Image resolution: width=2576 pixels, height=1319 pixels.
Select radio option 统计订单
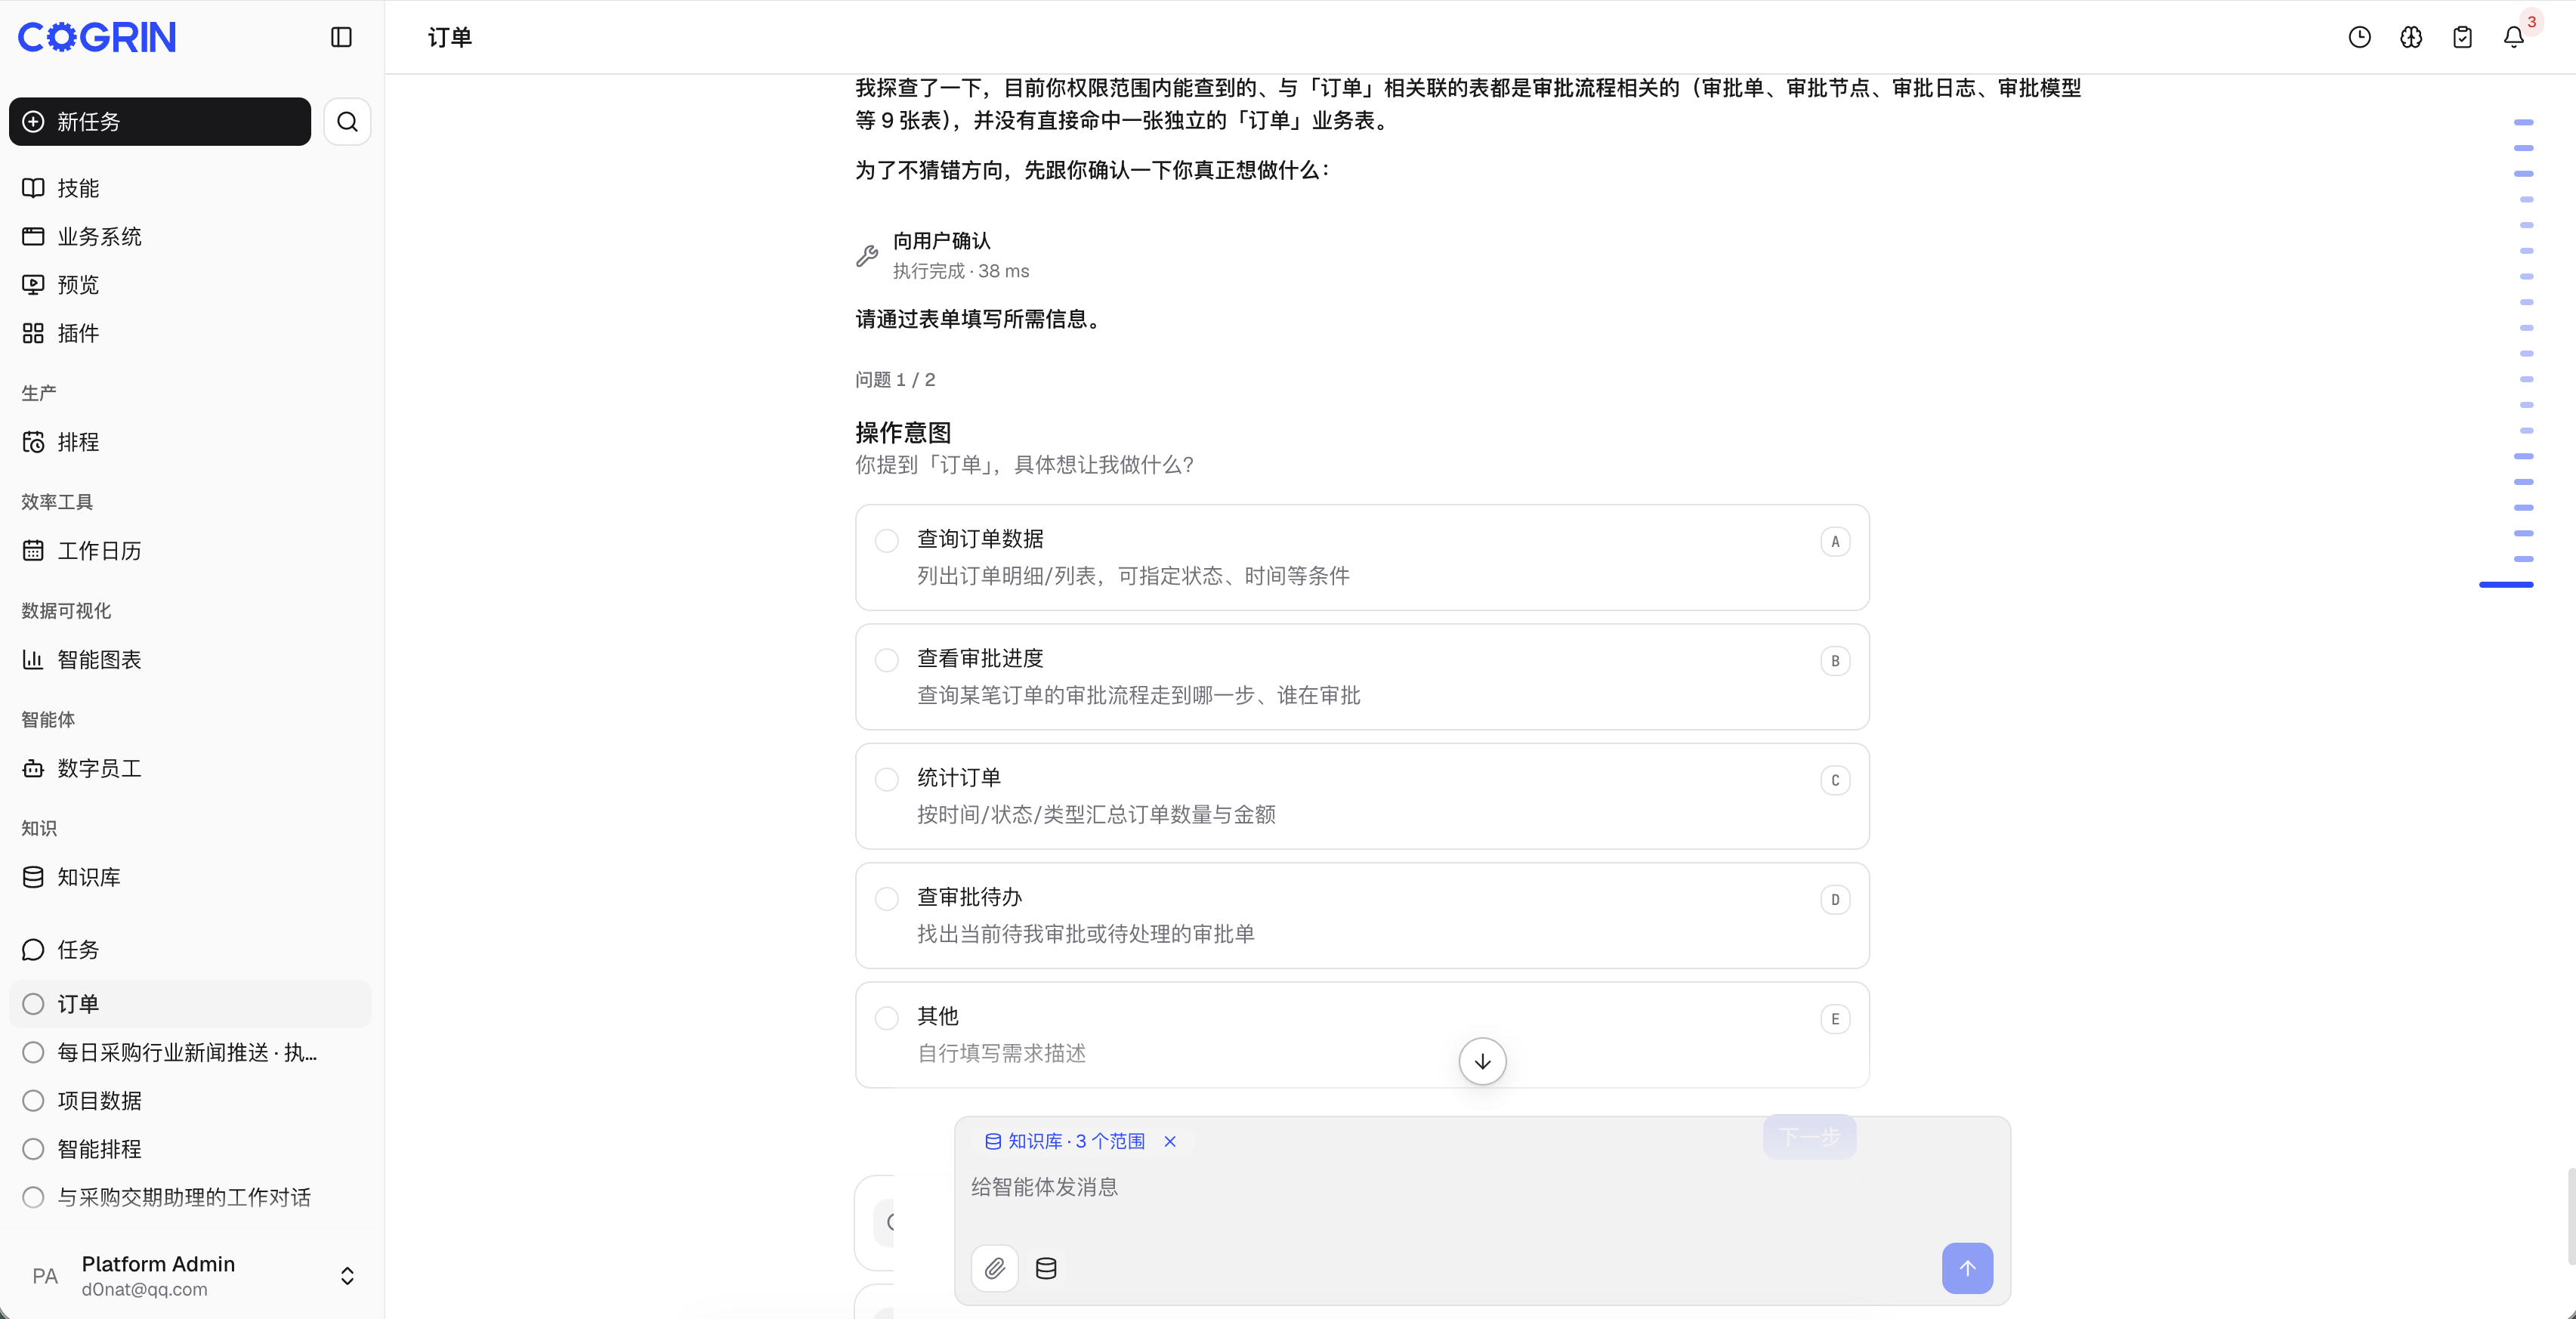[x=886, y=779]
